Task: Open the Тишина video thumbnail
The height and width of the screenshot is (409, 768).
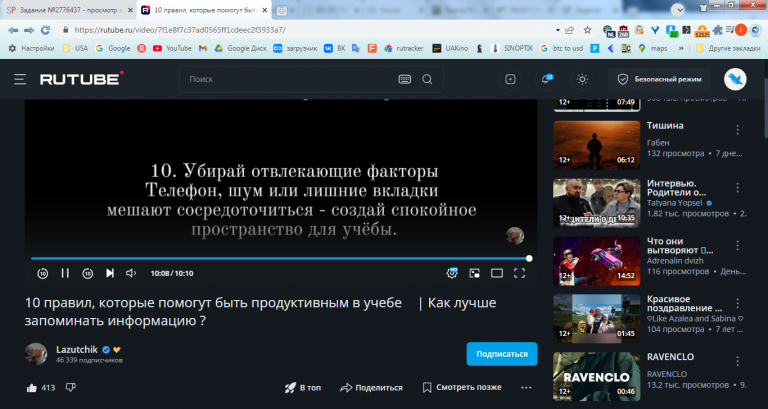Action: [x=597, y=145]
